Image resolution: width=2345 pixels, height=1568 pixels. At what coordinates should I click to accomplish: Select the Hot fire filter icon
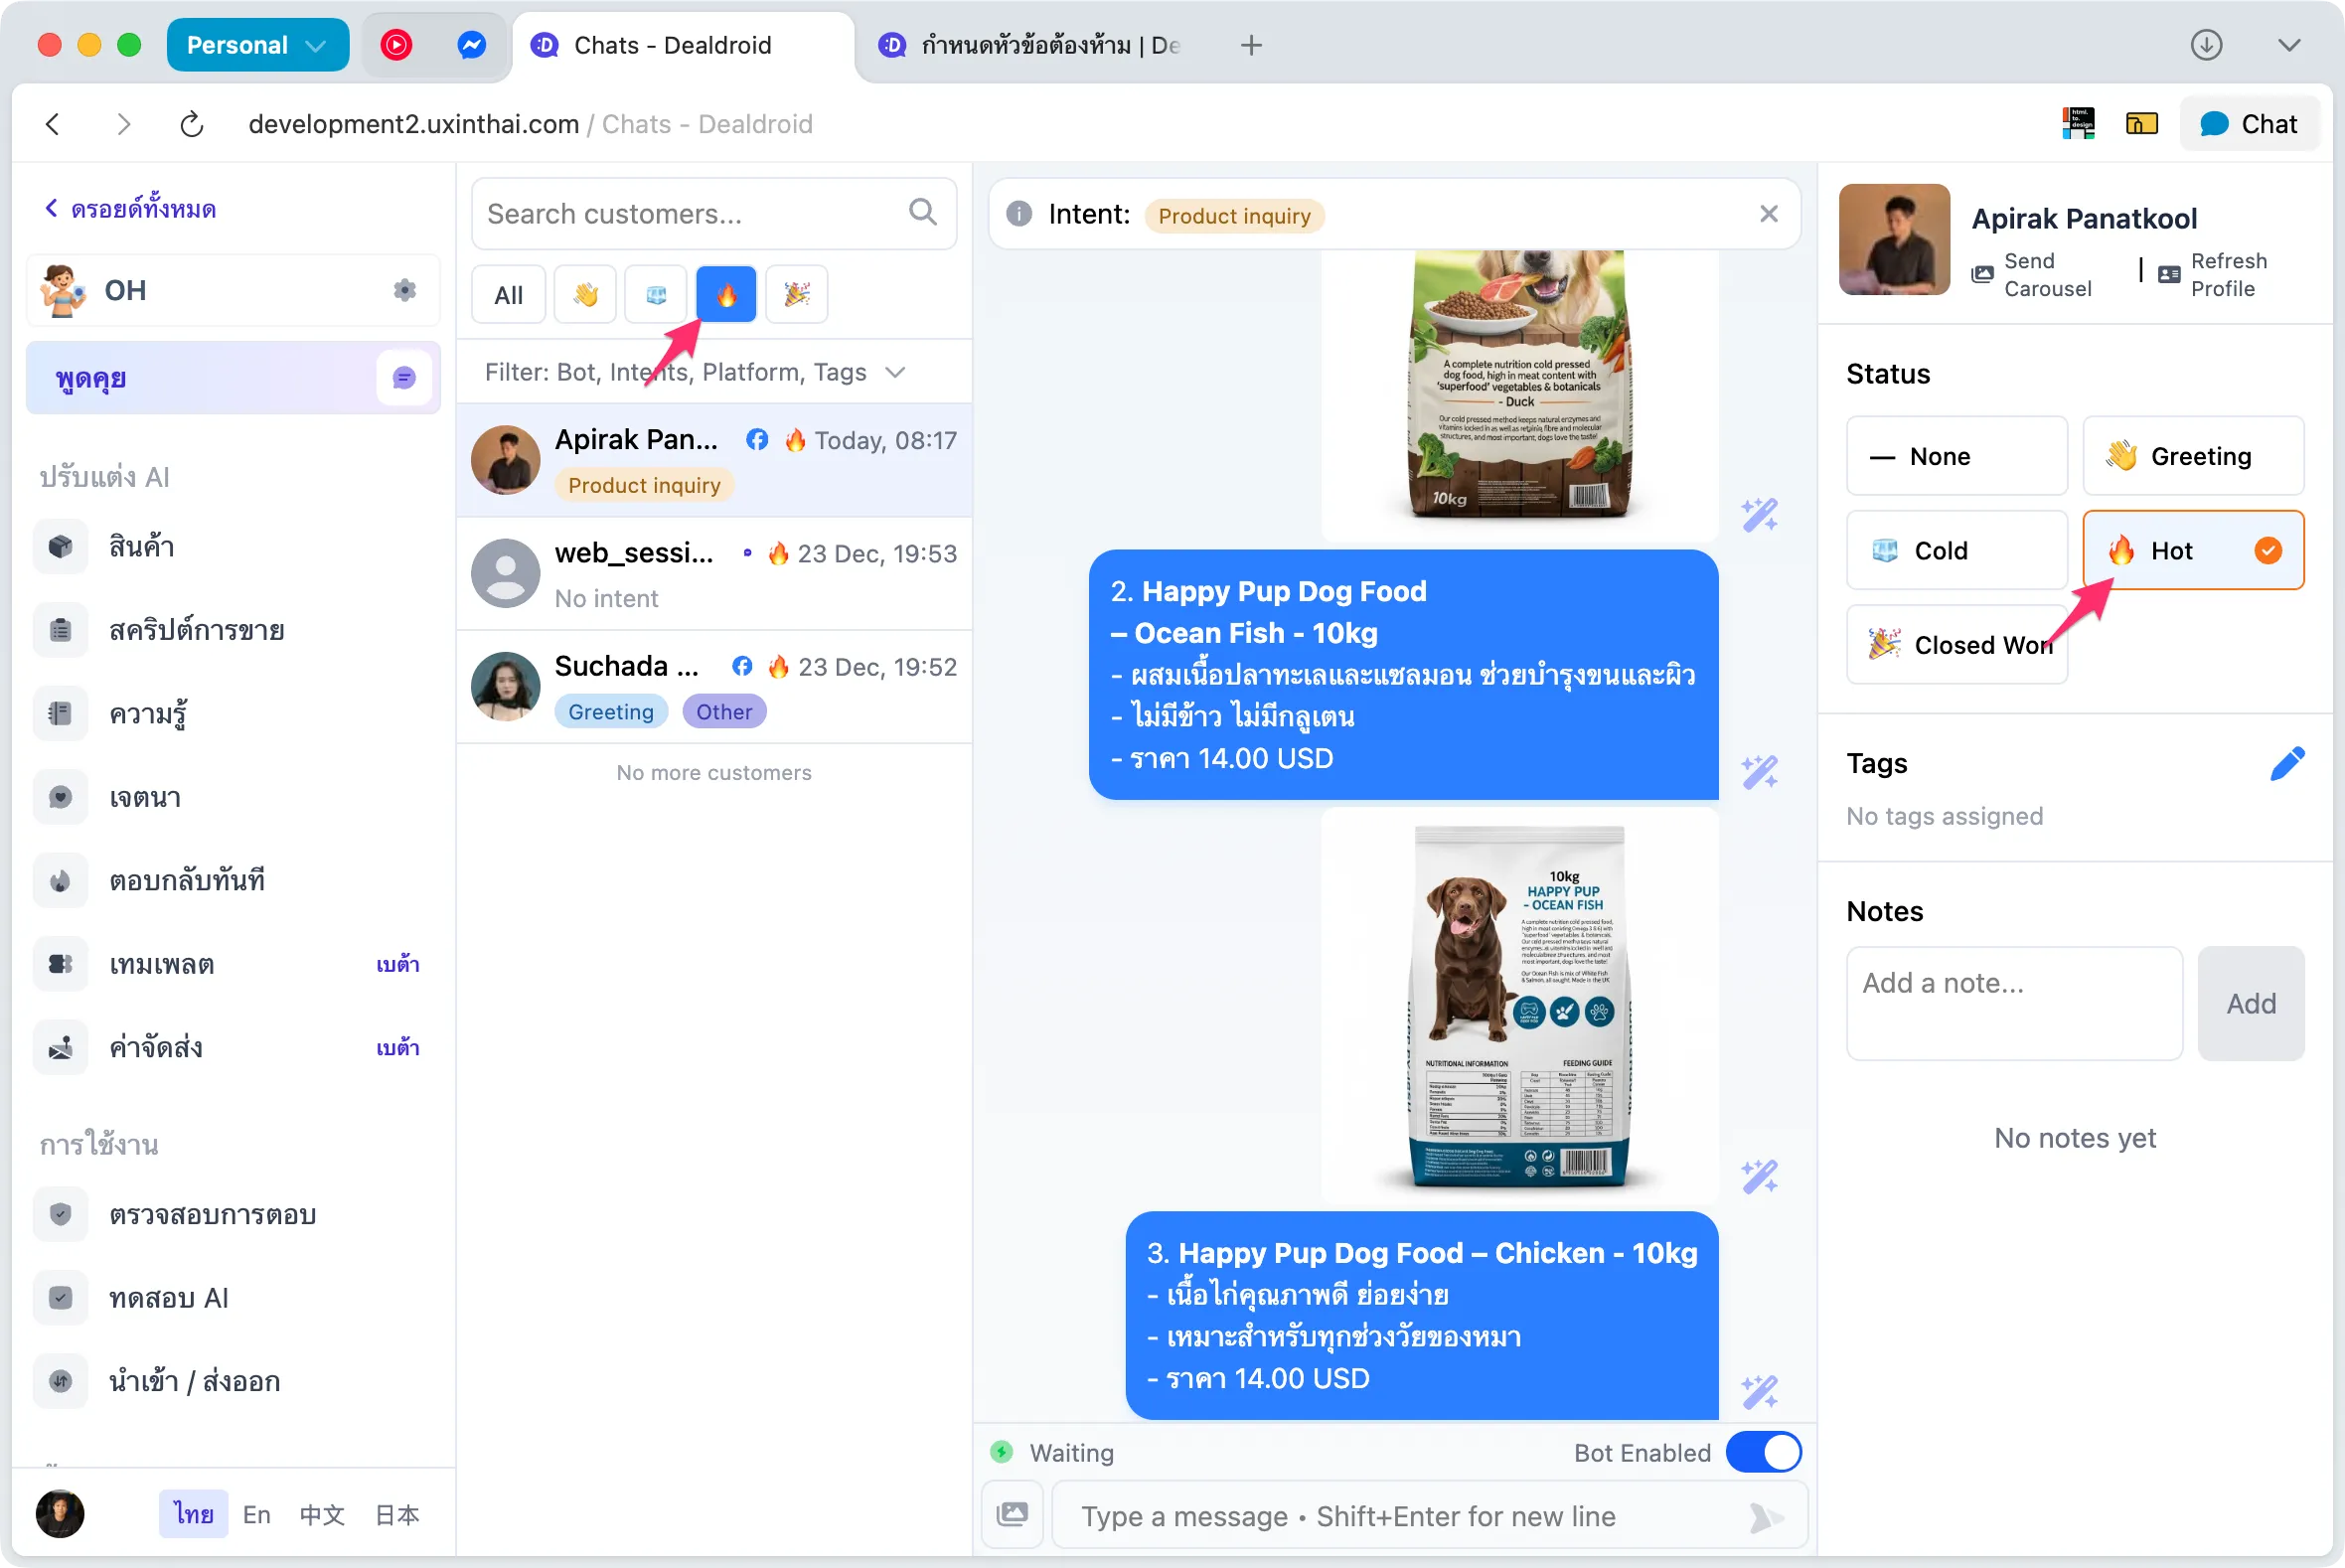(x=725, y=294)
